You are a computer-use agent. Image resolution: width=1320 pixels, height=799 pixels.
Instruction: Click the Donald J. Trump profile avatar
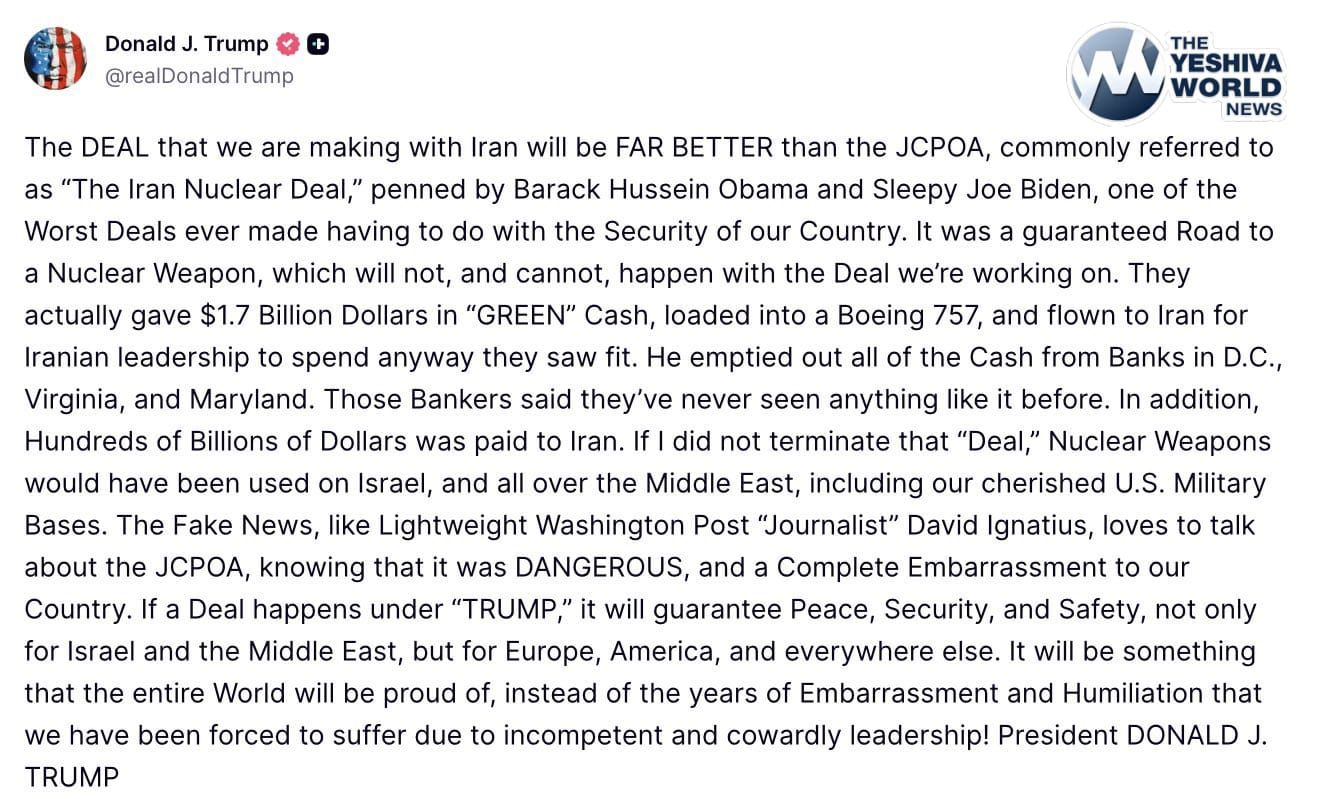pos(55,58)
